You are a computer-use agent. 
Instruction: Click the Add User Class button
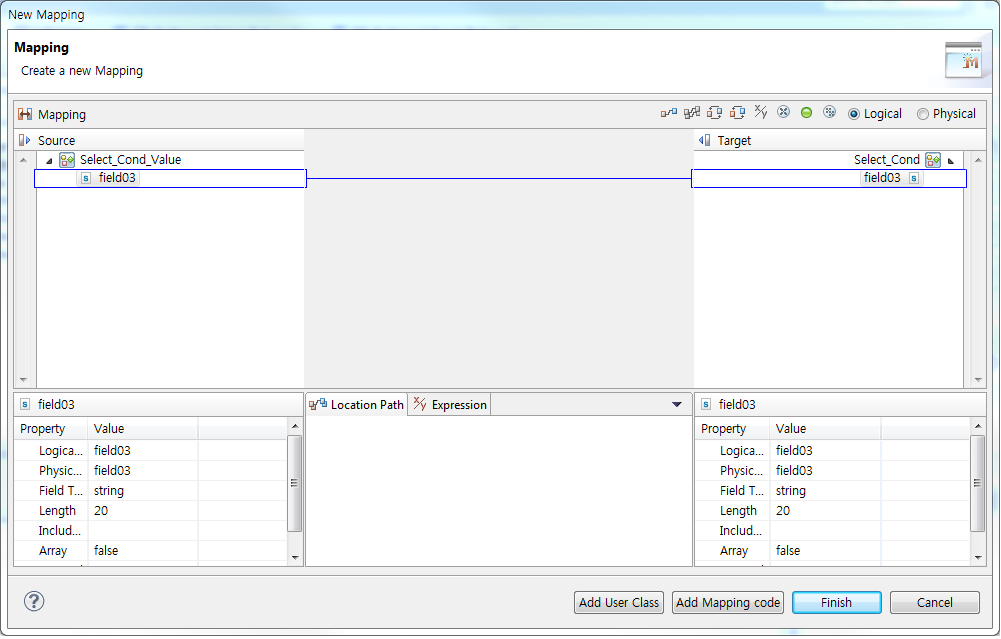(x=618, y=602)
